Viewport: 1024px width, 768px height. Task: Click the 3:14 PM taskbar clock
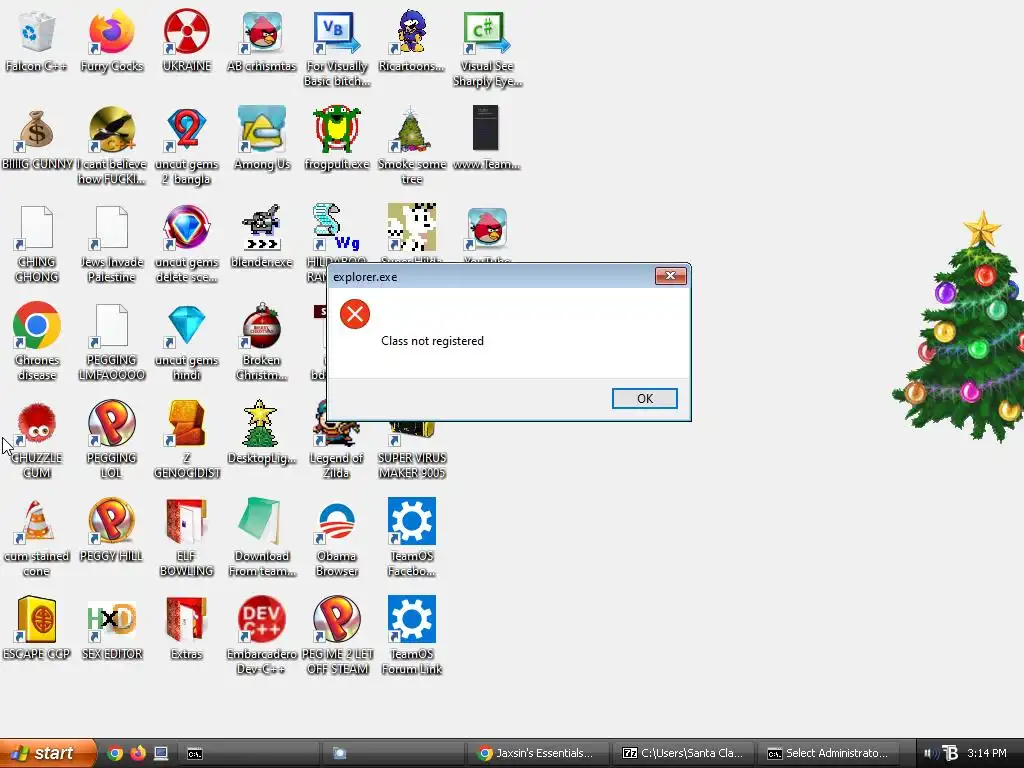tap(987, 753)
